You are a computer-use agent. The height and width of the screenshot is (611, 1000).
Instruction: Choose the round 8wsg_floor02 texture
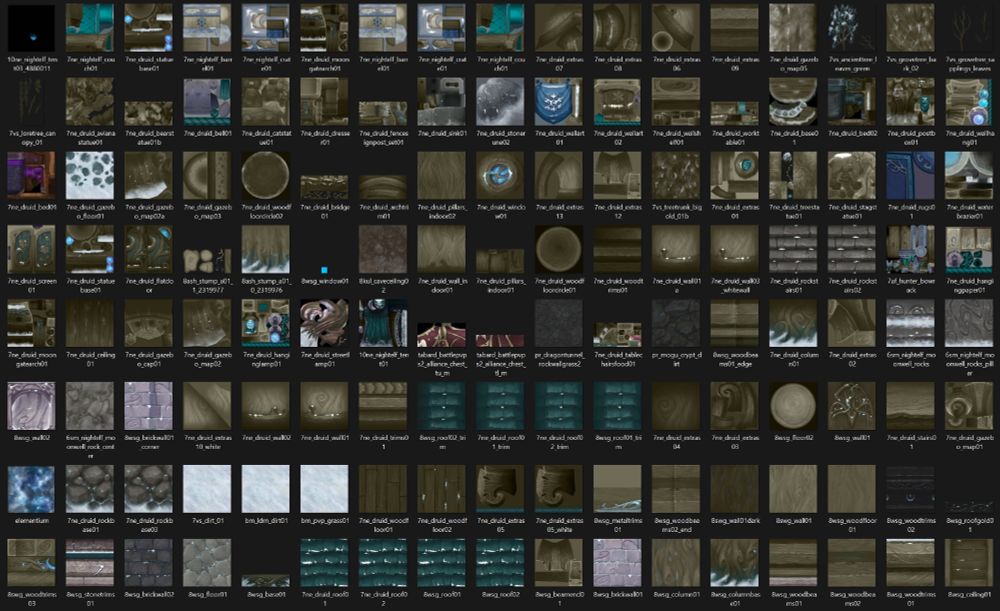[793, 406]
